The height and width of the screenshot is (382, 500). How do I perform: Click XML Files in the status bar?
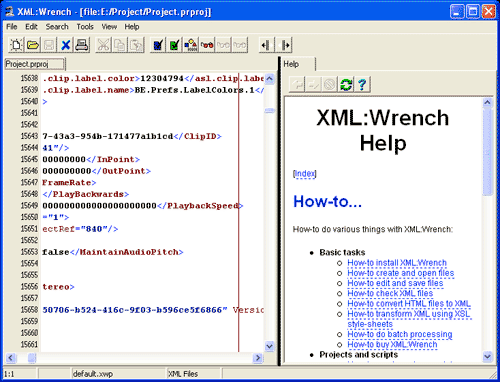(183, 374)
